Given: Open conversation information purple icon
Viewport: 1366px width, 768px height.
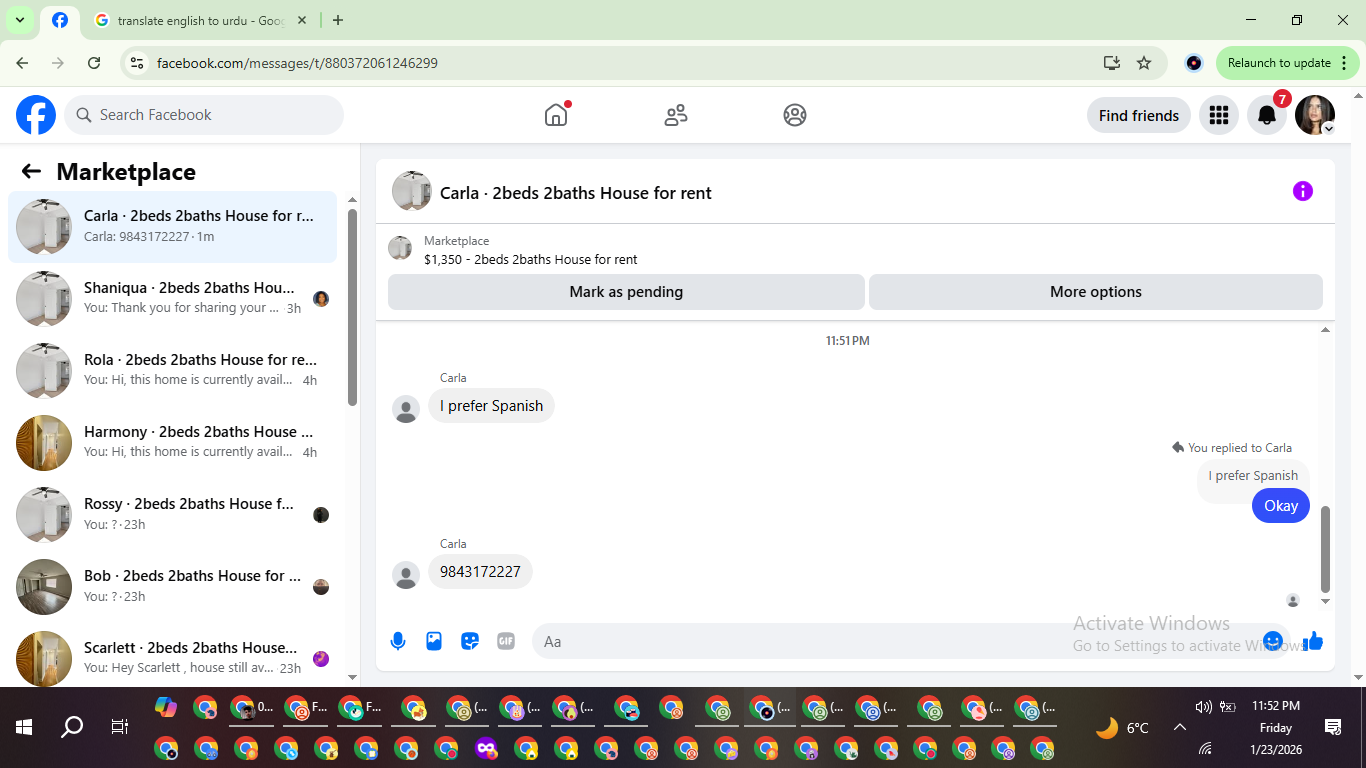Looking at the screenshot, I should [1302, 191].
